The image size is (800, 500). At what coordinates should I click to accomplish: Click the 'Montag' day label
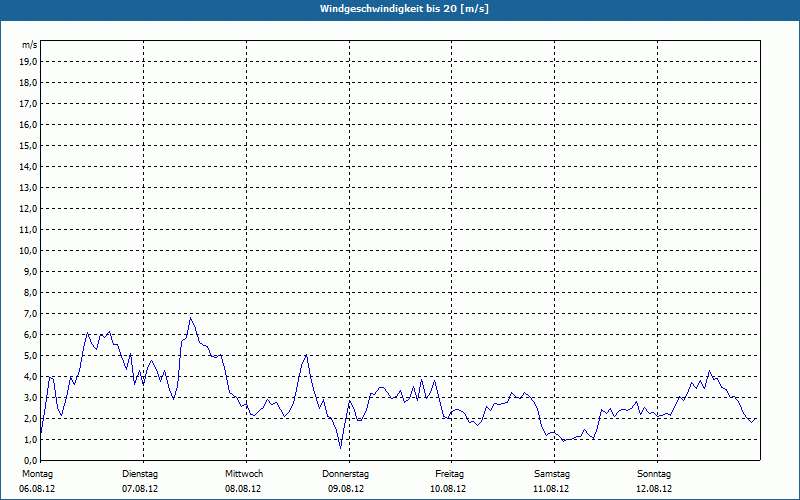(37, 474)
